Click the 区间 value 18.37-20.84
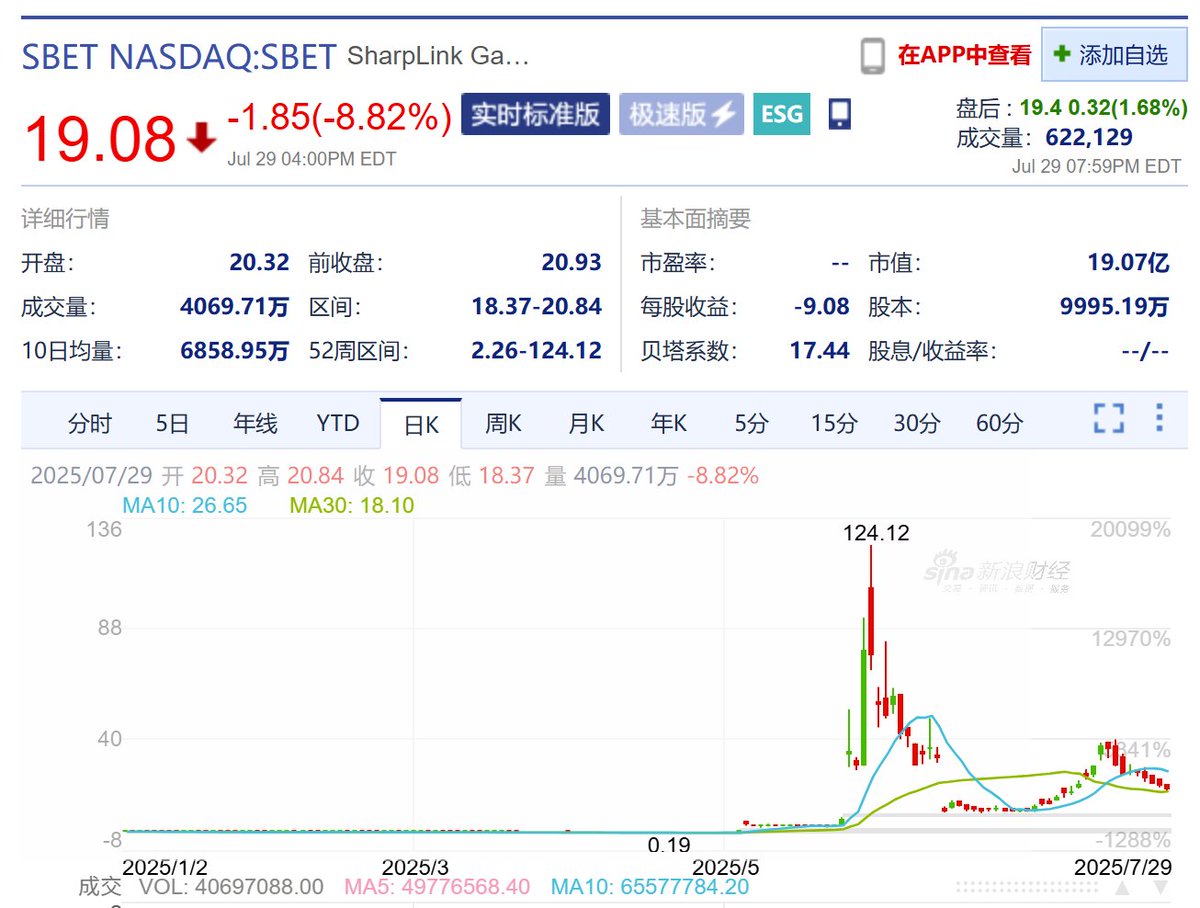The image size is (1200, 908). point(537,307)
